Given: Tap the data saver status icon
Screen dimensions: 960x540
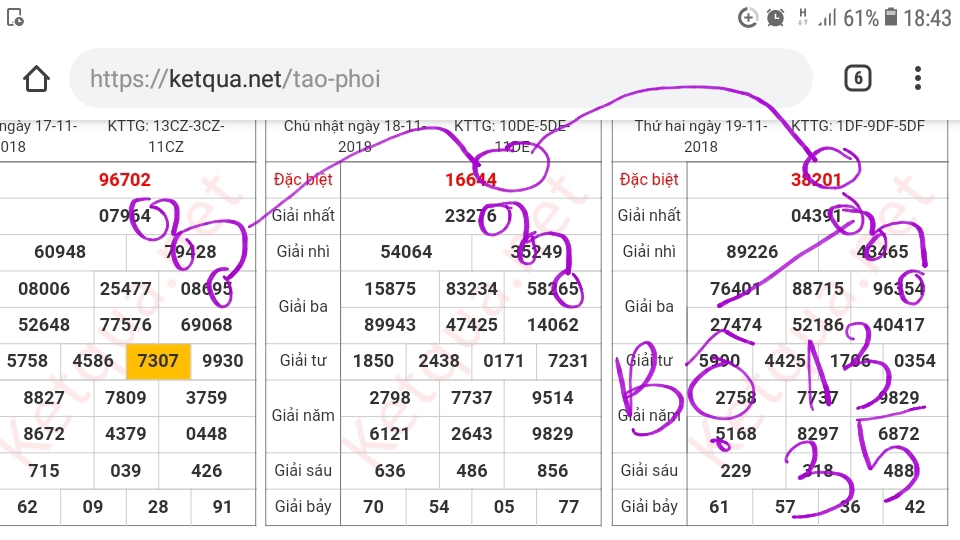Looking at the screenshot, I should [x=747, y=17].
